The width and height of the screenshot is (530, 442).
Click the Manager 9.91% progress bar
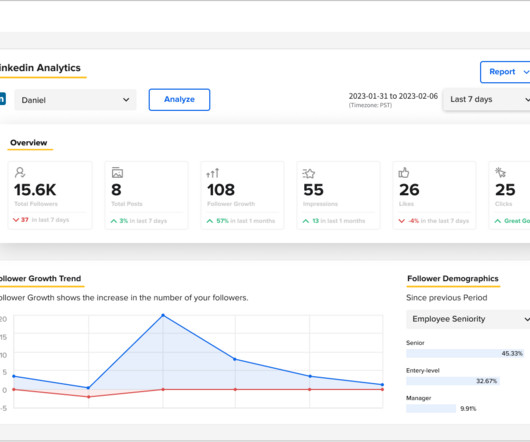tap(431, 409)
